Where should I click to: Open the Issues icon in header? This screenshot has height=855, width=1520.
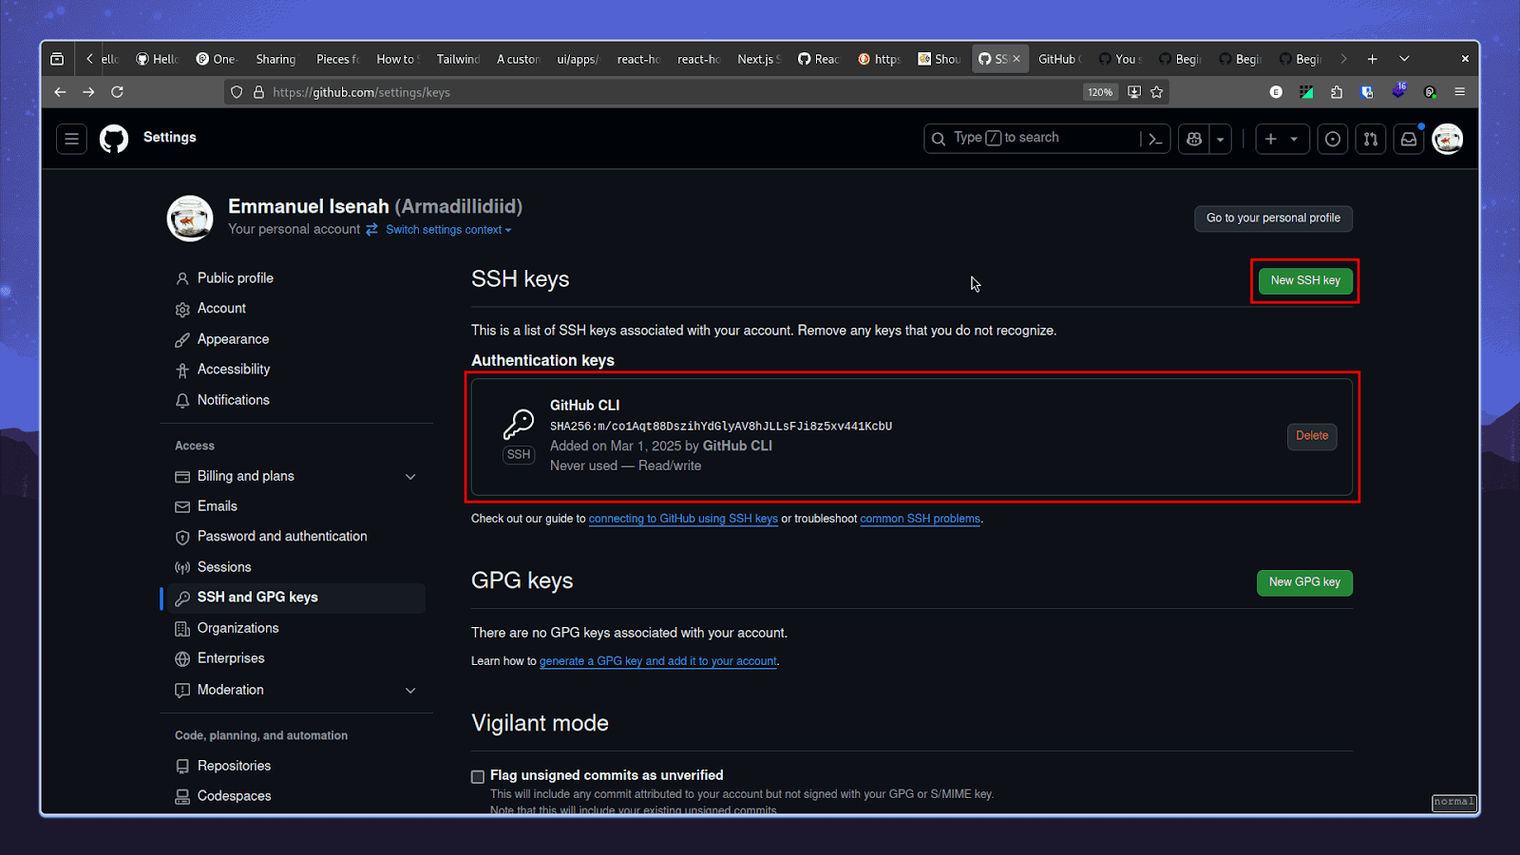click(x=1332, y=139)
